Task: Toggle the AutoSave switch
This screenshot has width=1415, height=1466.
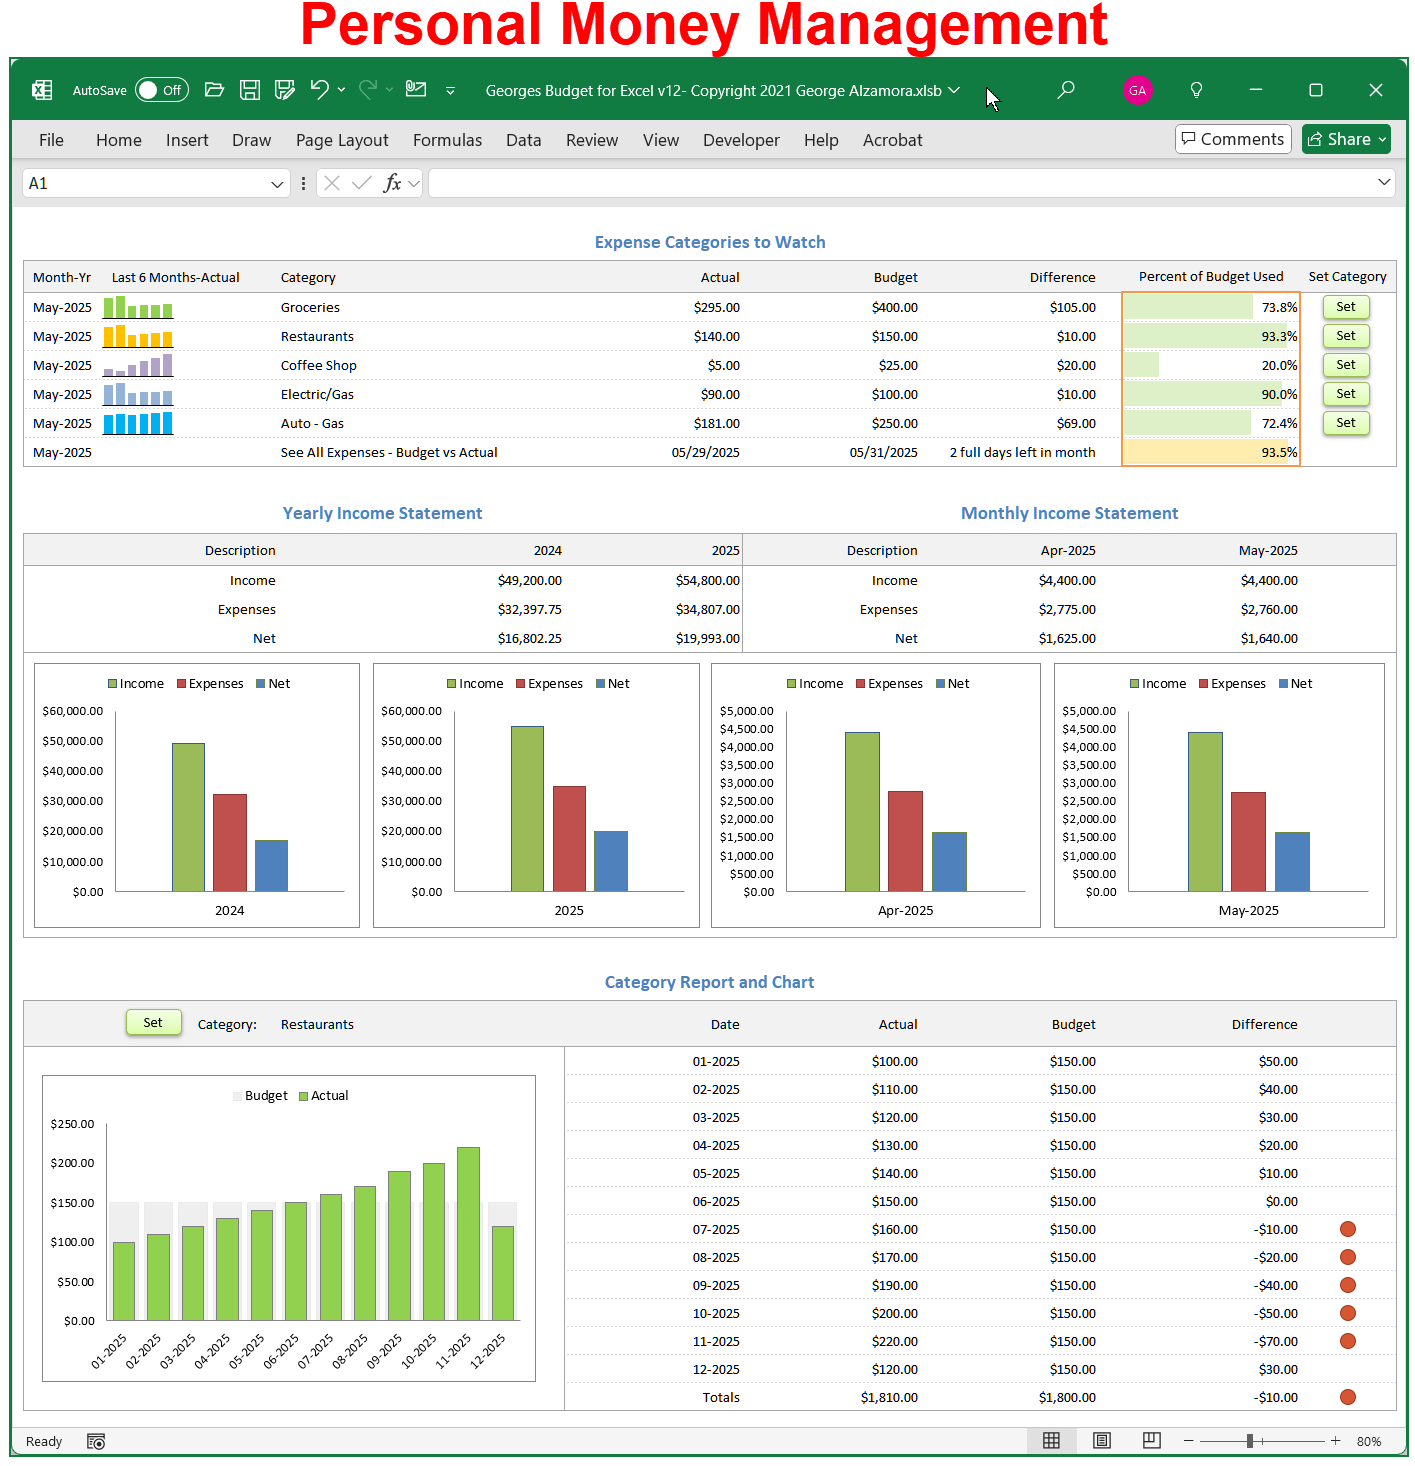Action: [161, 90]
